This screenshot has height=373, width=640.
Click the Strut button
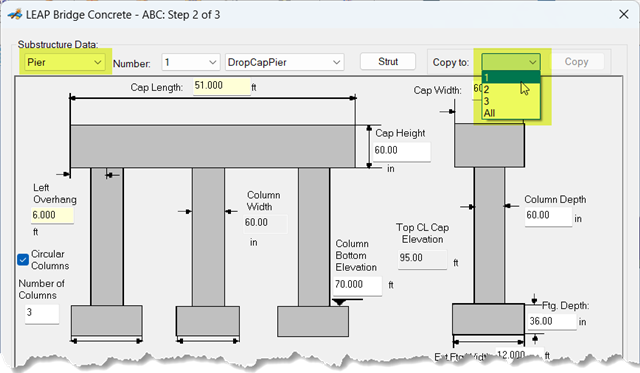388,62
